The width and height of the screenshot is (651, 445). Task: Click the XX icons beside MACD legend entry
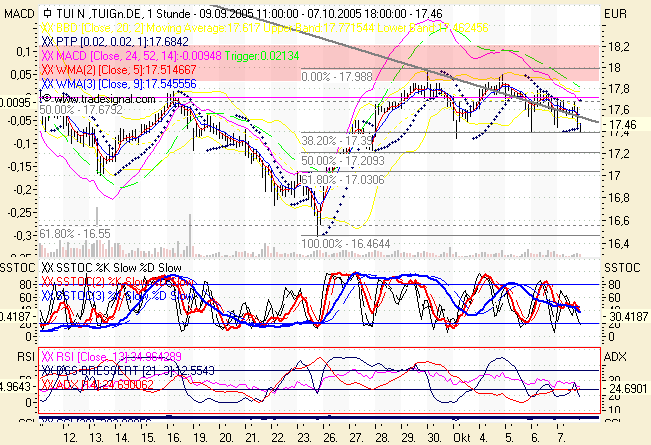(48, 56)
